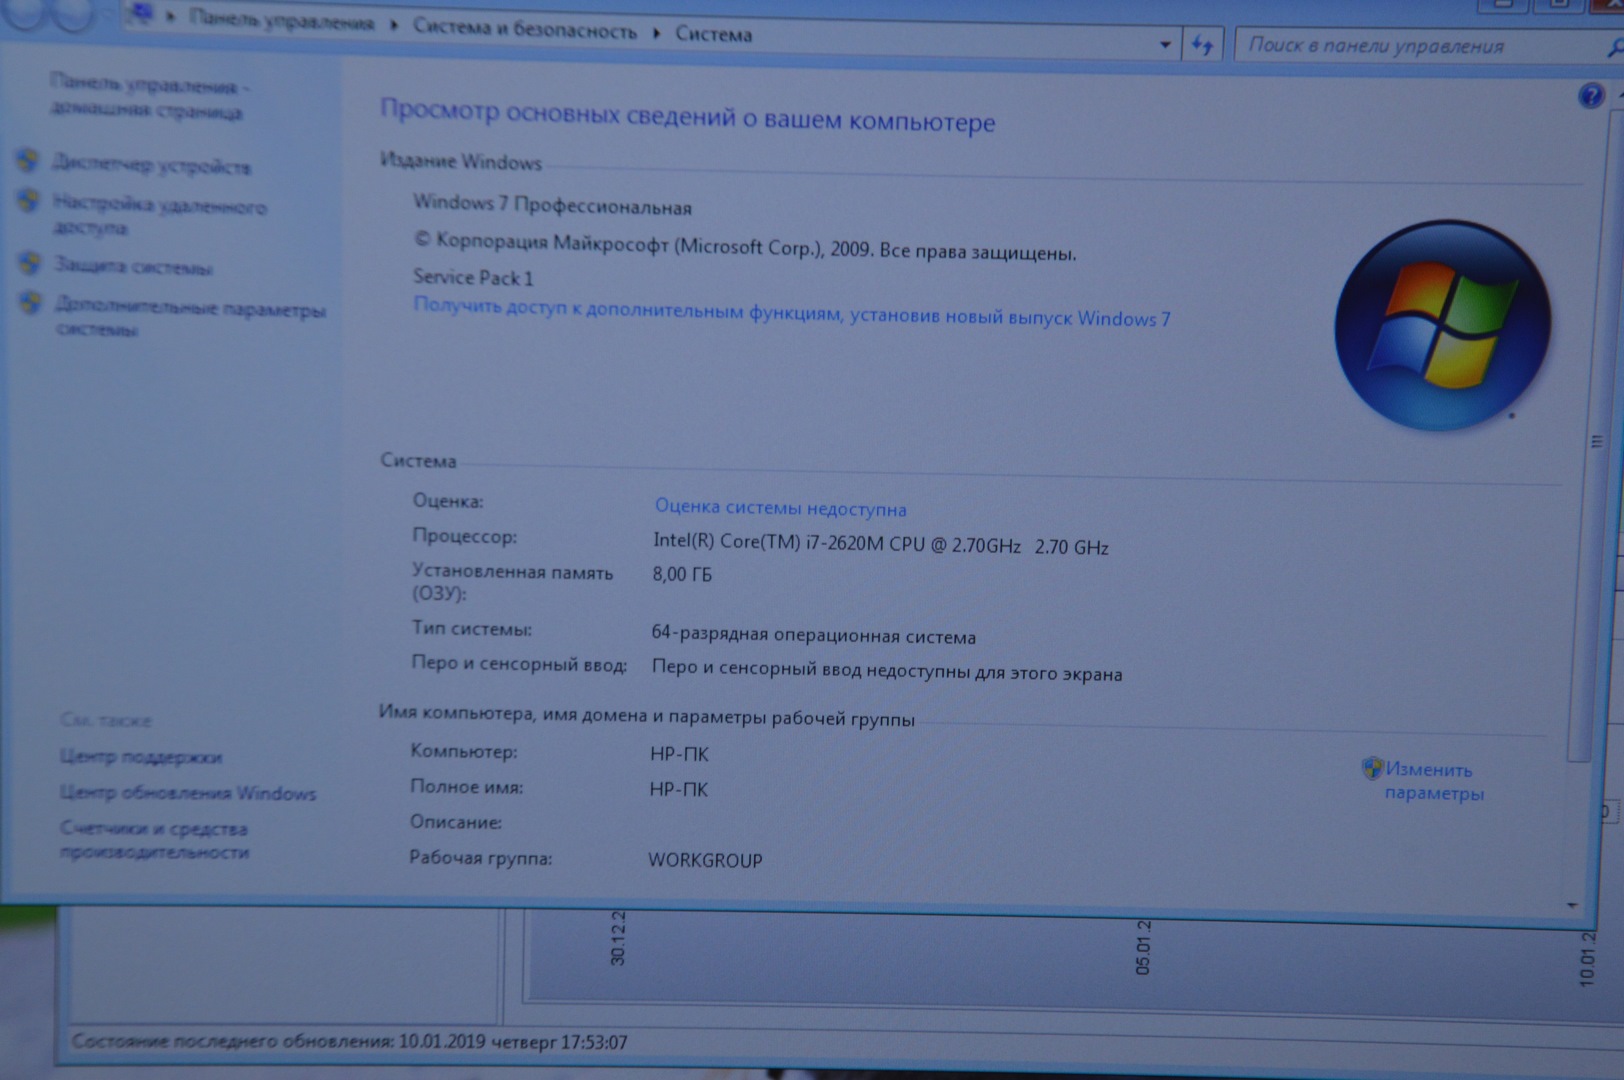Screen dimensions: 1624x1080
Task: Open the Оценка системы недоступна link
Action: (780, 508)
